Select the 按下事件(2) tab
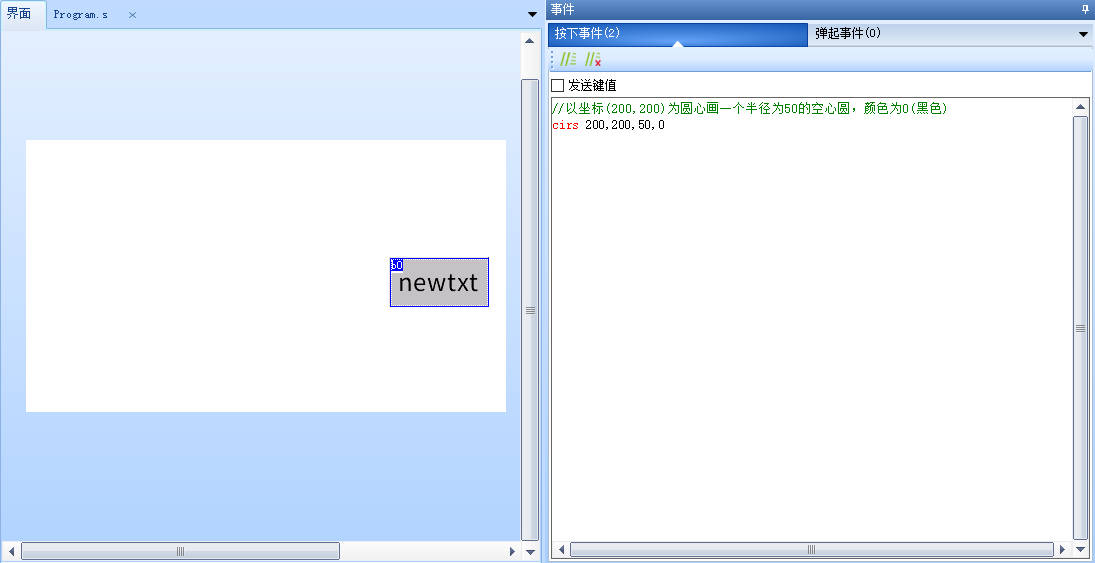Image resolution: width=1095 pixels, height=563 pixels. pyautogui.click(x=676, y=33)
